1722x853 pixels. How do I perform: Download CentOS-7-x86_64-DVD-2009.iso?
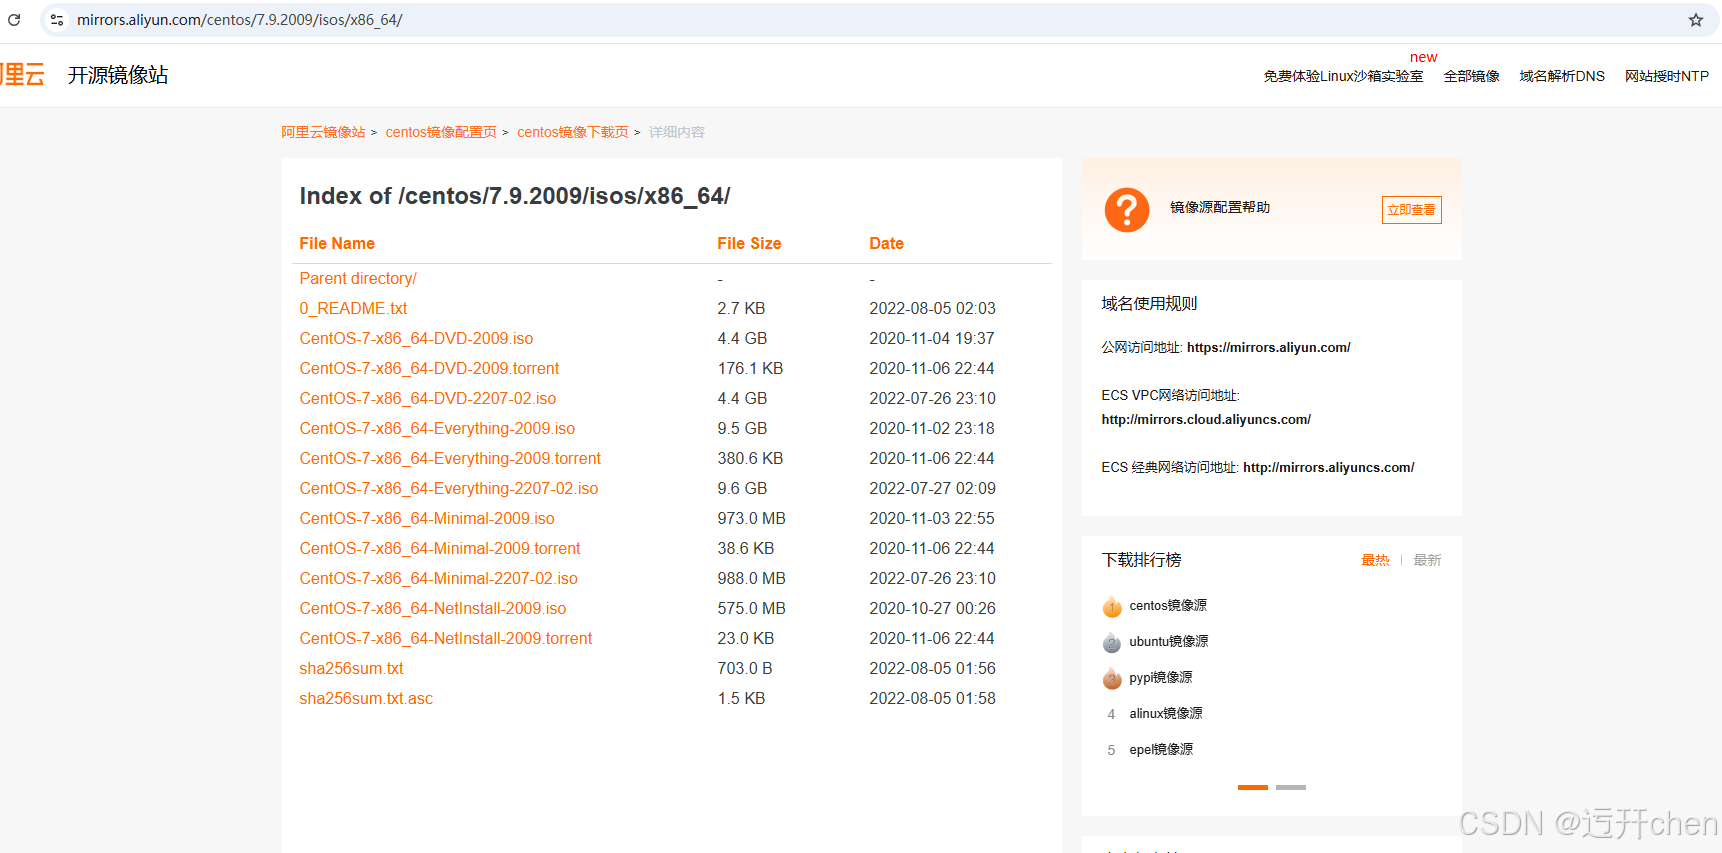click(x=416, y=339)
